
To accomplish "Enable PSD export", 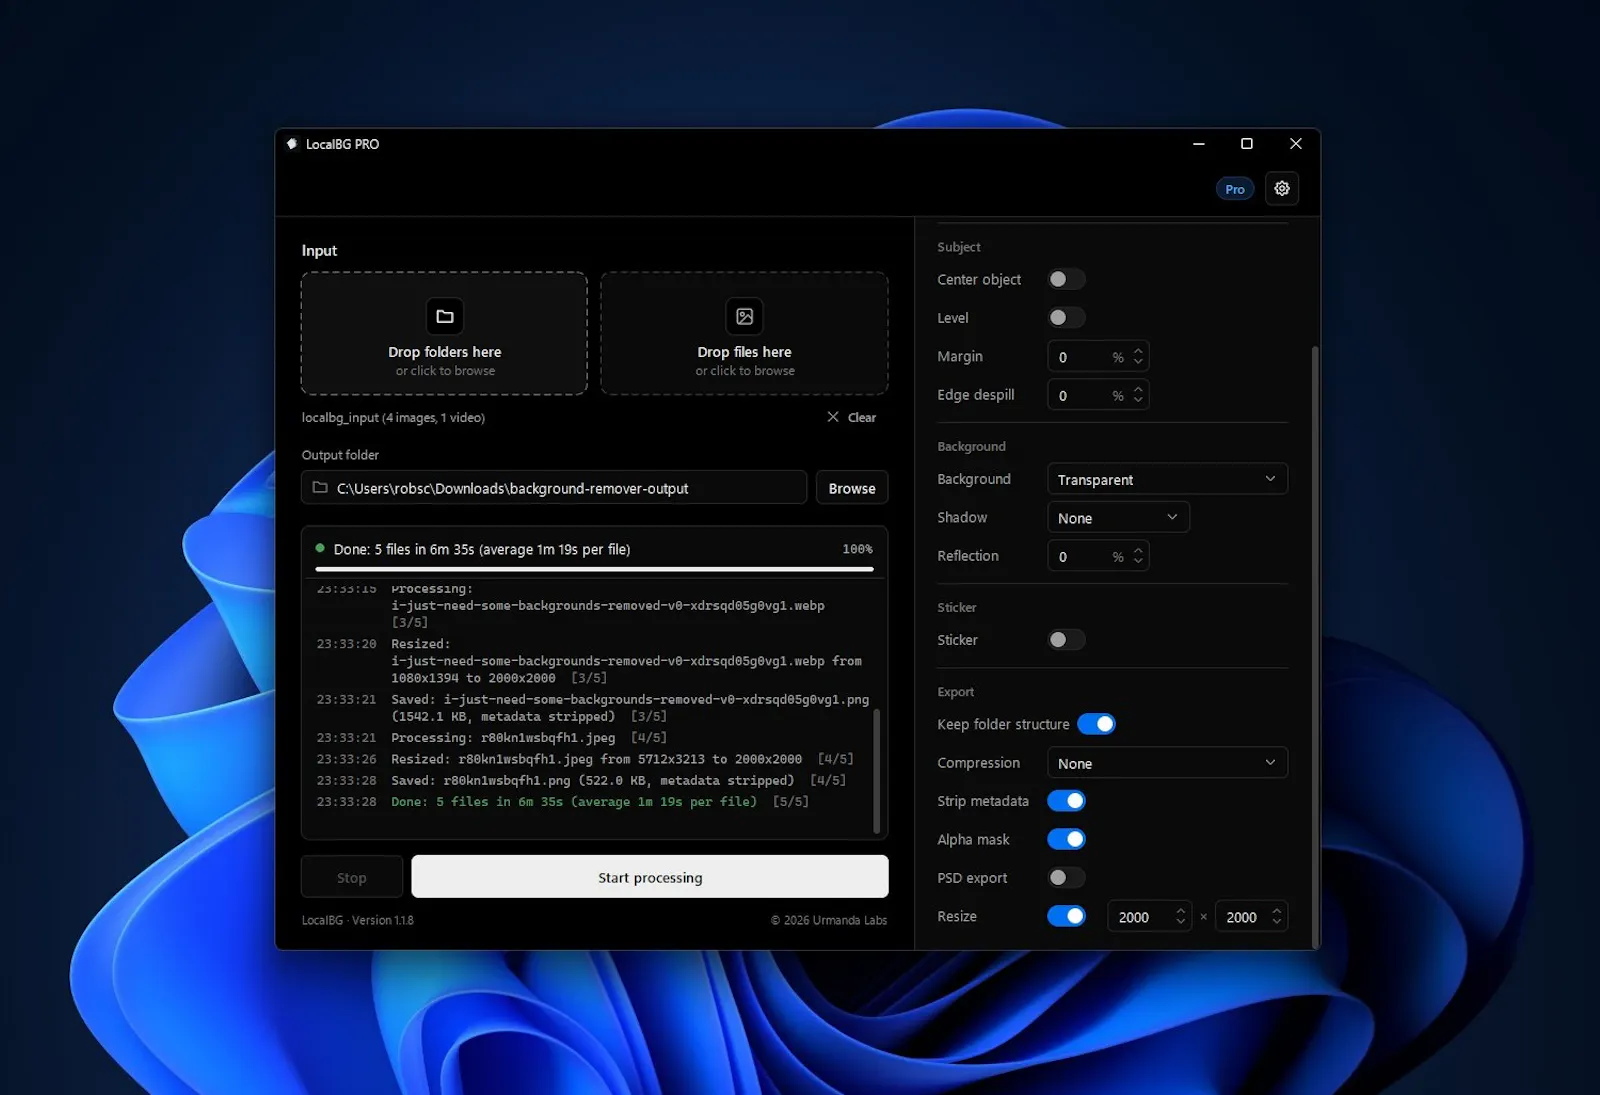I will (1066, 877).
